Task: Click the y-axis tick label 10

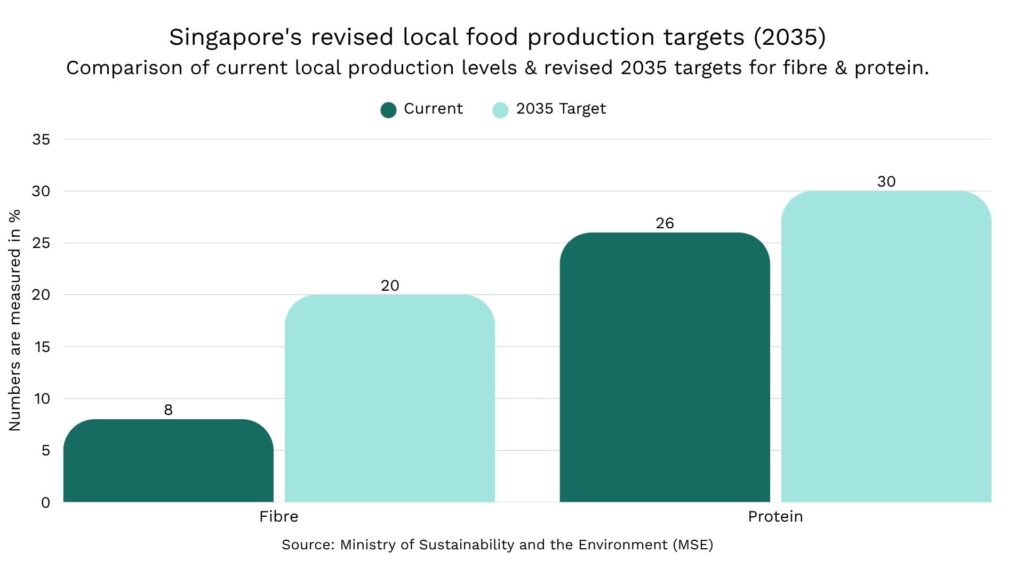Action: click(42, 398)
